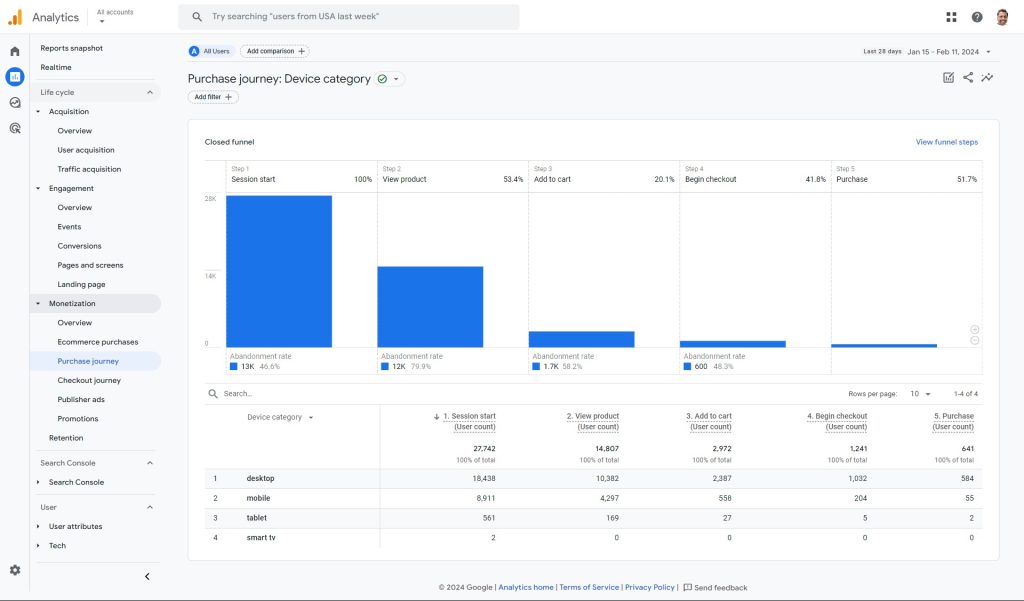The width and height of the screenshot is (1024, 601).
Task: Open the Analytics home footer link
Action: click(x=526, y=587)
